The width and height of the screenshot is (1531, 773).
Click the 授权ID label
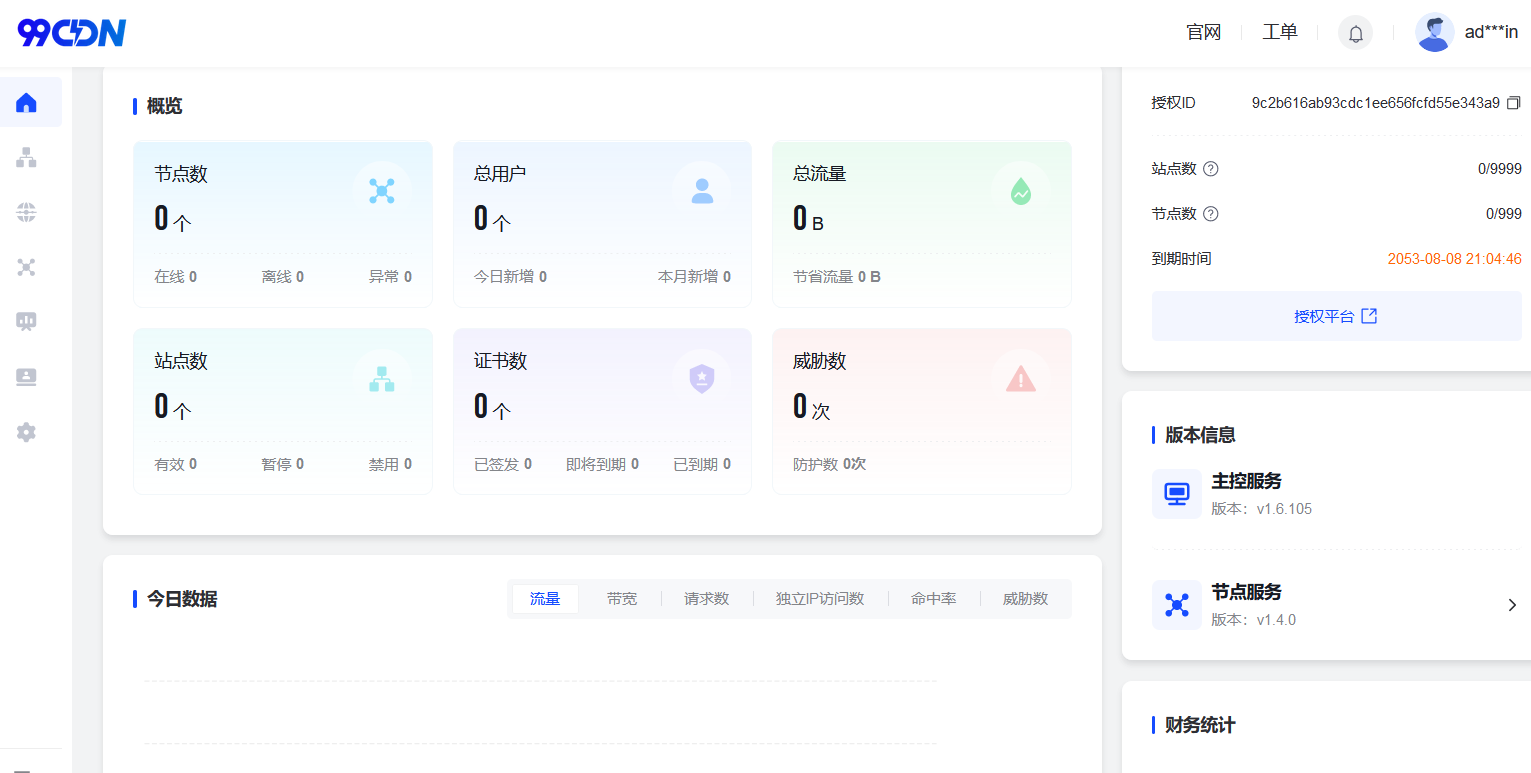(1174, 103)
